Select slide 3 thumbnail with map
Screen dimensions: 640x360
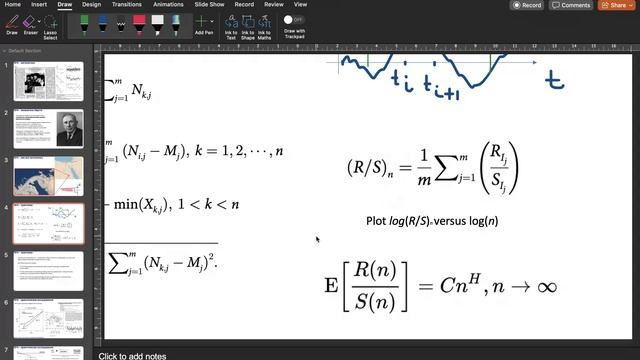click(48, 176)
